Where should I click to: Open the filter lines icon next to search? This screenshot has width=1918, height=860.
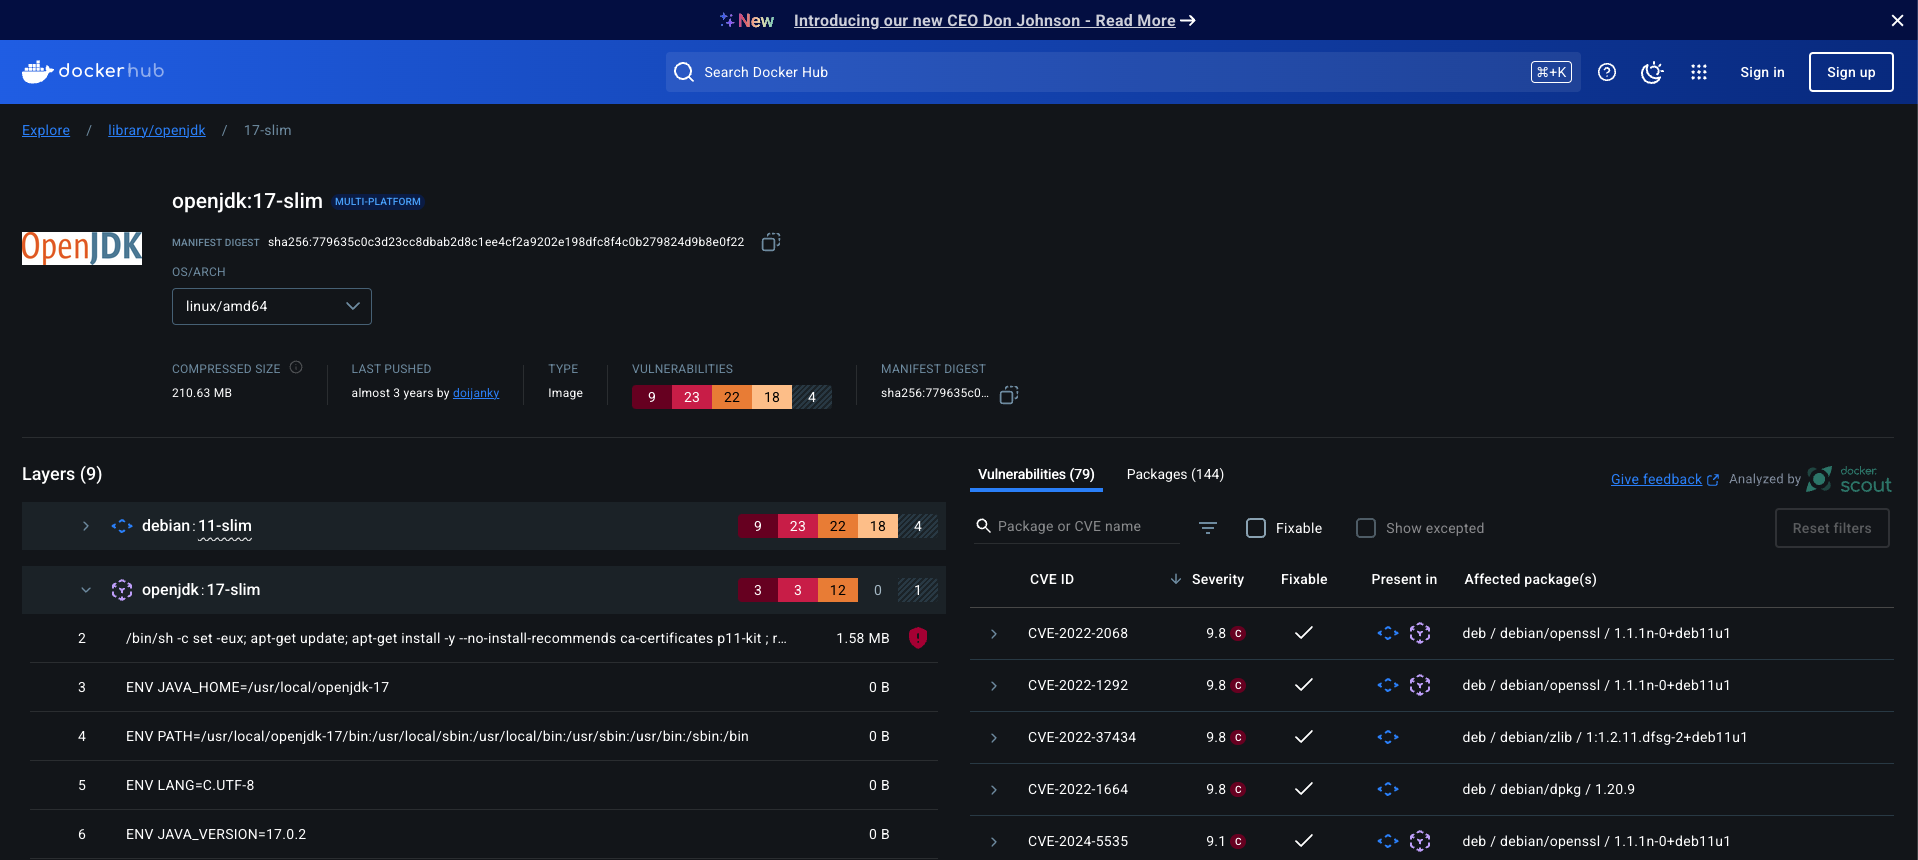pos(1208,527)
